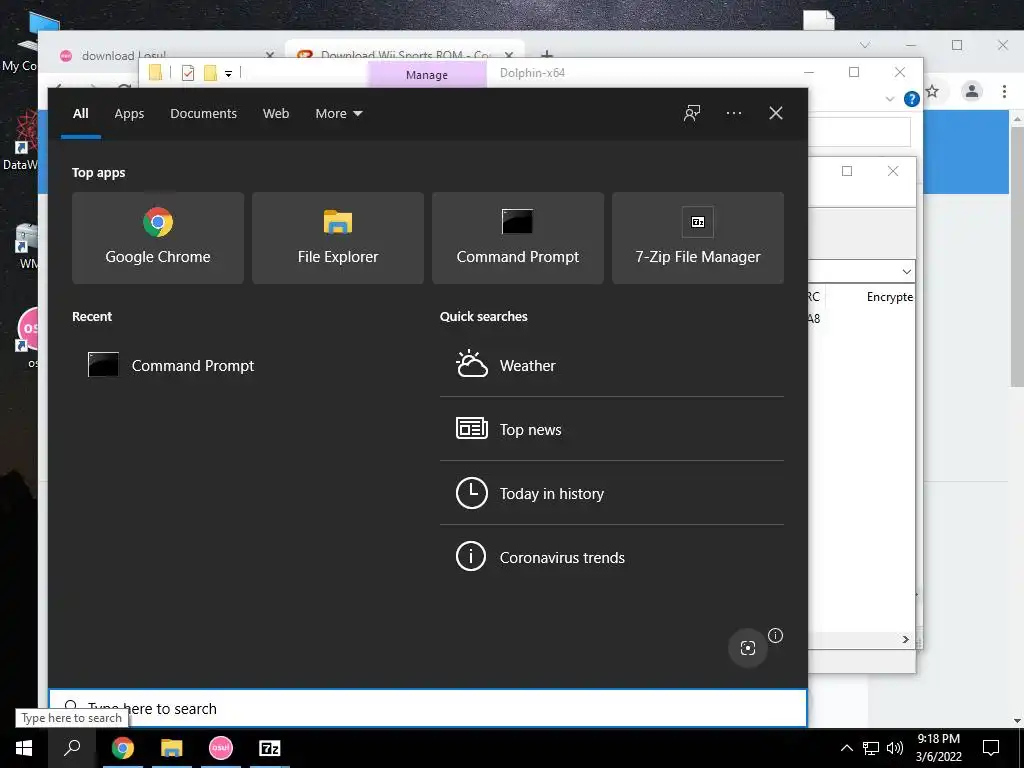Open Chrome from the taskbar
Screen dimensions: 1024x768
point(122,748)
